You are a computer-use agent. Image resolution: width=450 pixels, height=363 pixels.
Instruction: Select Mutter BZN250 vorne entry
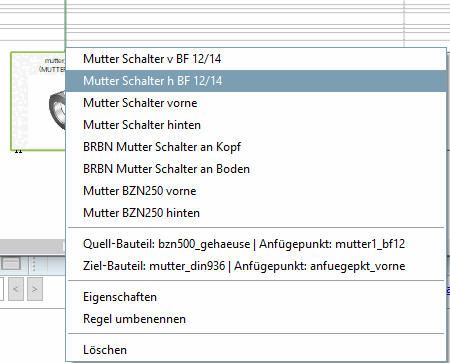tap(256, 191)
